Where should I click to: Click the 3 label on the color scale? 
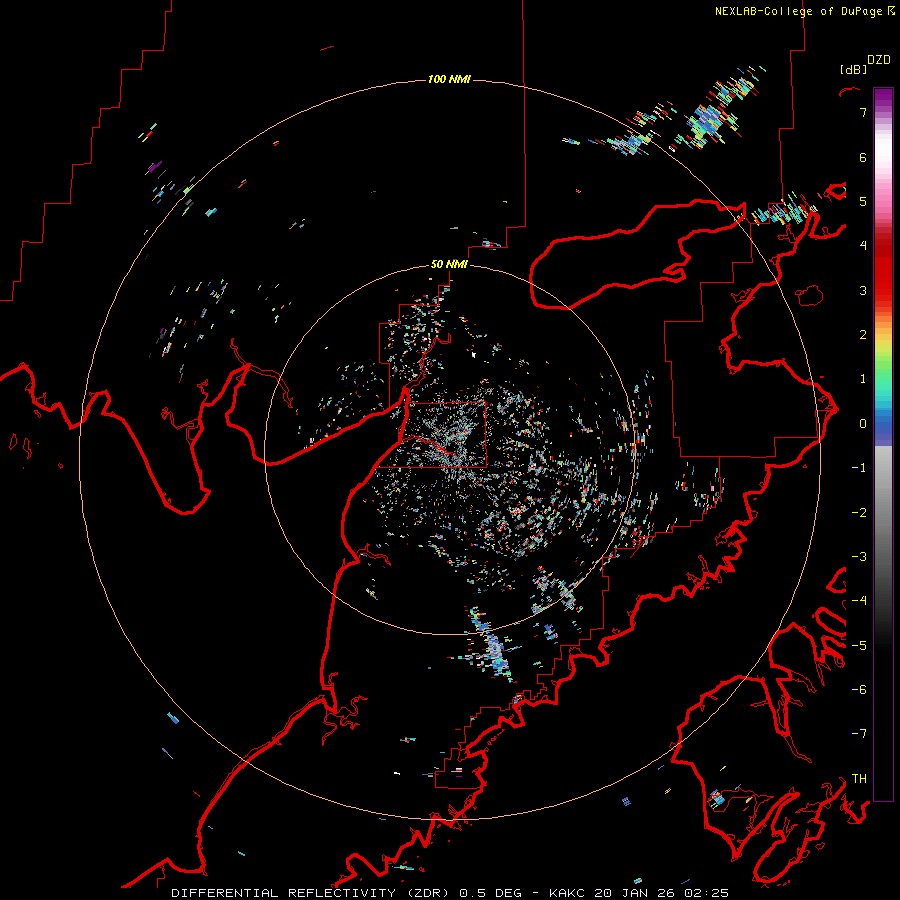coord(863,290)
